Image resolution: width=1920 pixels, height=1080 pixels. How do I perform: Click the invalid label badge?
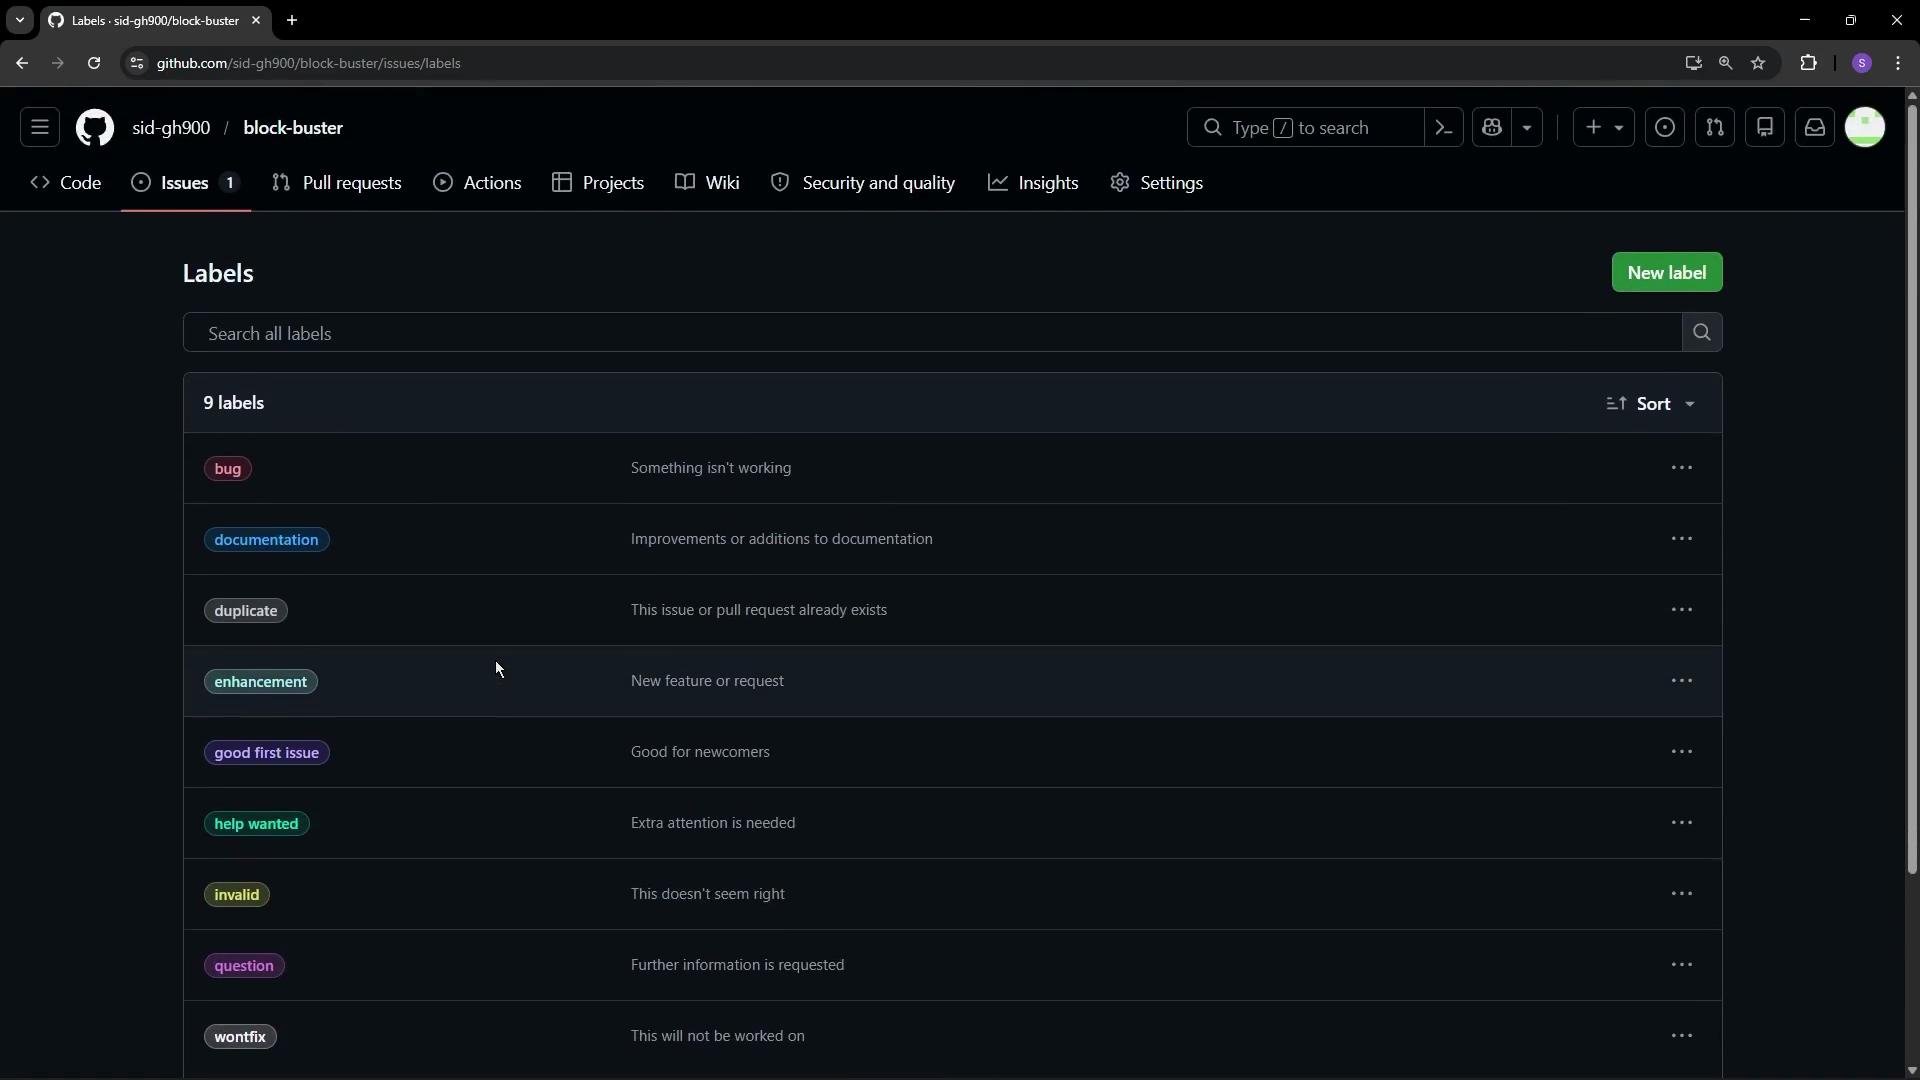237,895
